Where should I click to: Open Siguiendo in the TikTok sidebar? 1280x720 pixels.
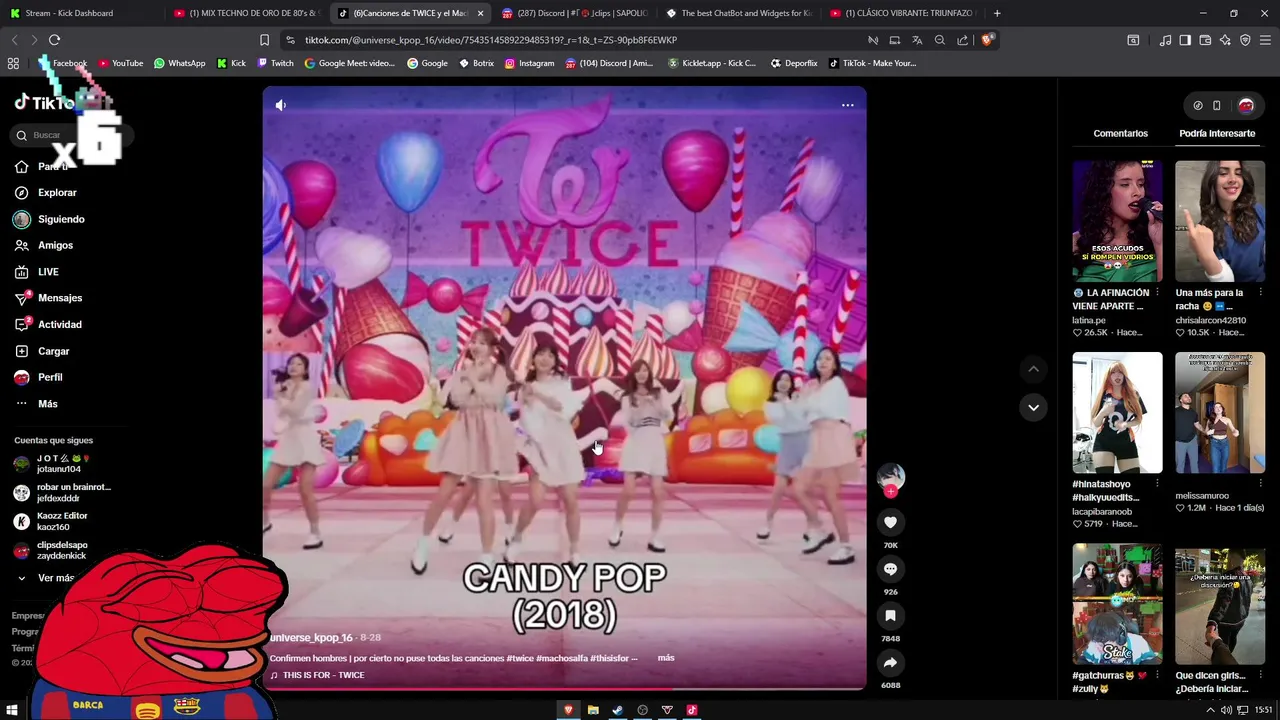coord(61,219)
